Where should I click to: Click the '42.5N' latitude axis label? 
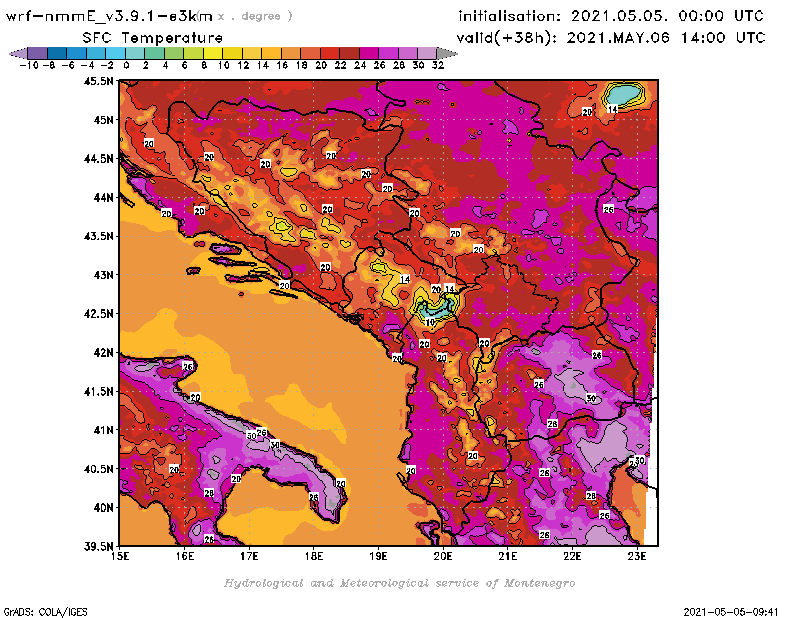click(x=98, y=314)
